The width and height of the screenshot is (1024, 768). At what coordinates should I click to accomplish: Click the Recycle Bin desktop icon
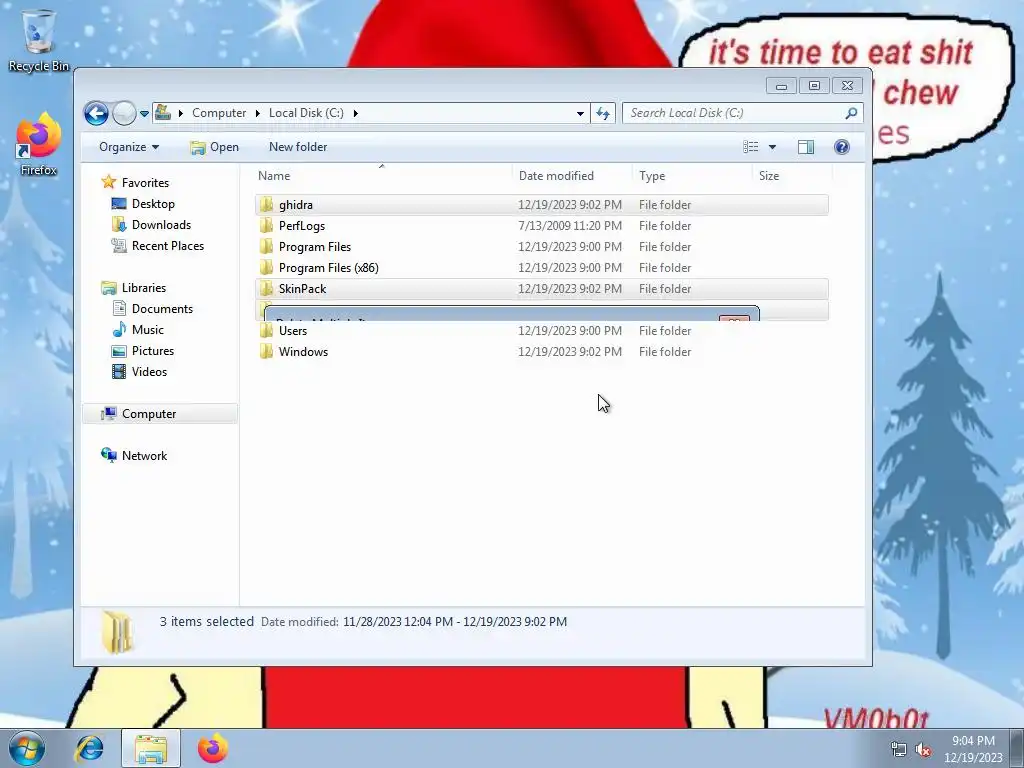click(x=39, y=40)
